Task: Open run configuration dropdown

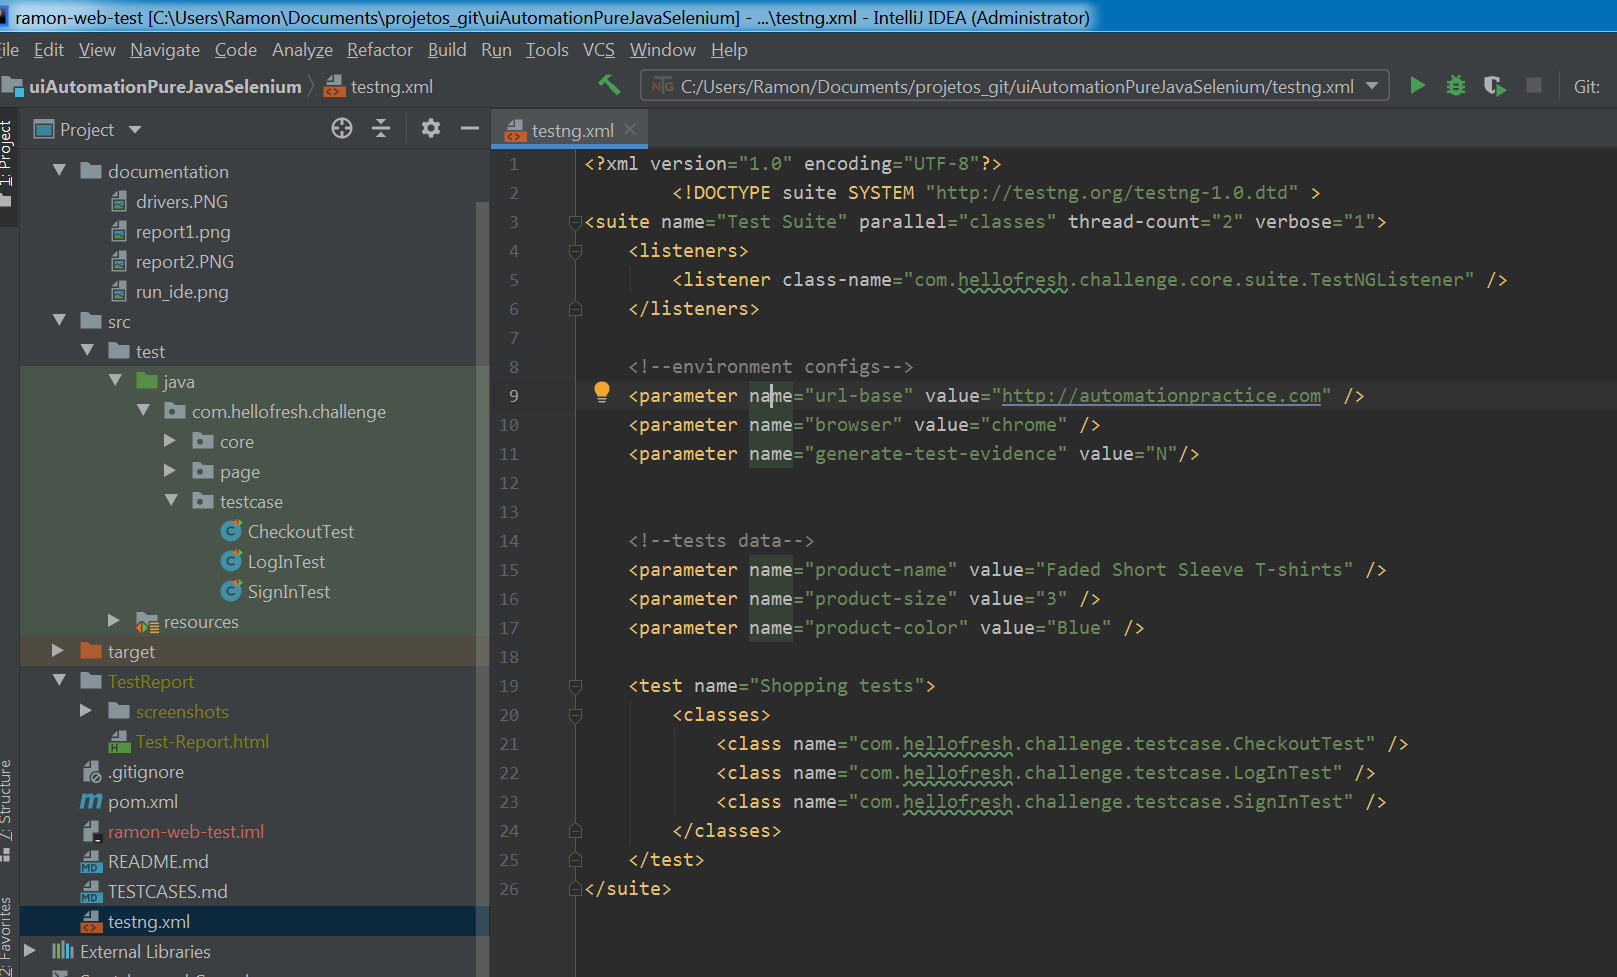Action: click(x=1372, y=86)
